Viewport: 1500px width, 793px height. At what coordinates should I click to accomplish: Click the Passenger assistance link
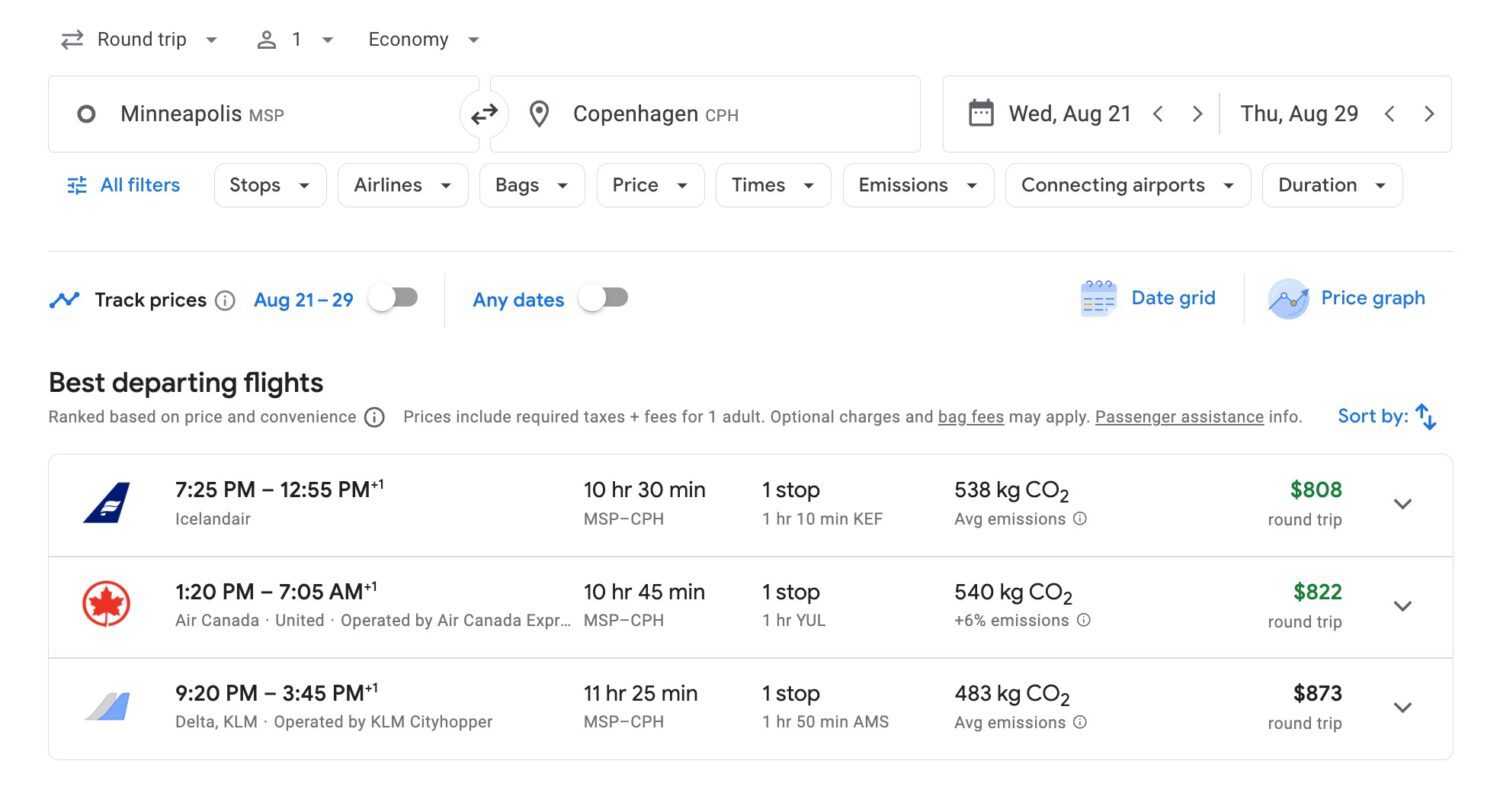[x=1179, y=416]
